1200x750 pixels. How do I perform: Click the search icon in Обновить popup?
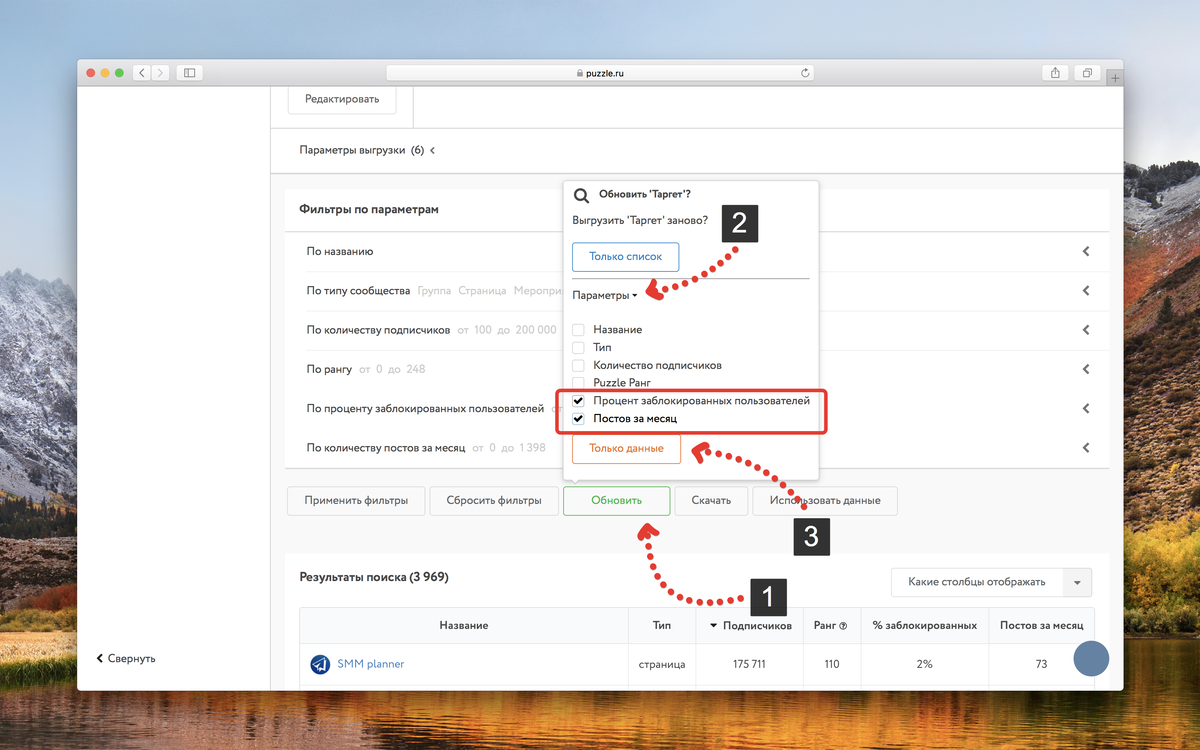pyautogui.click(x=581, y=195)
